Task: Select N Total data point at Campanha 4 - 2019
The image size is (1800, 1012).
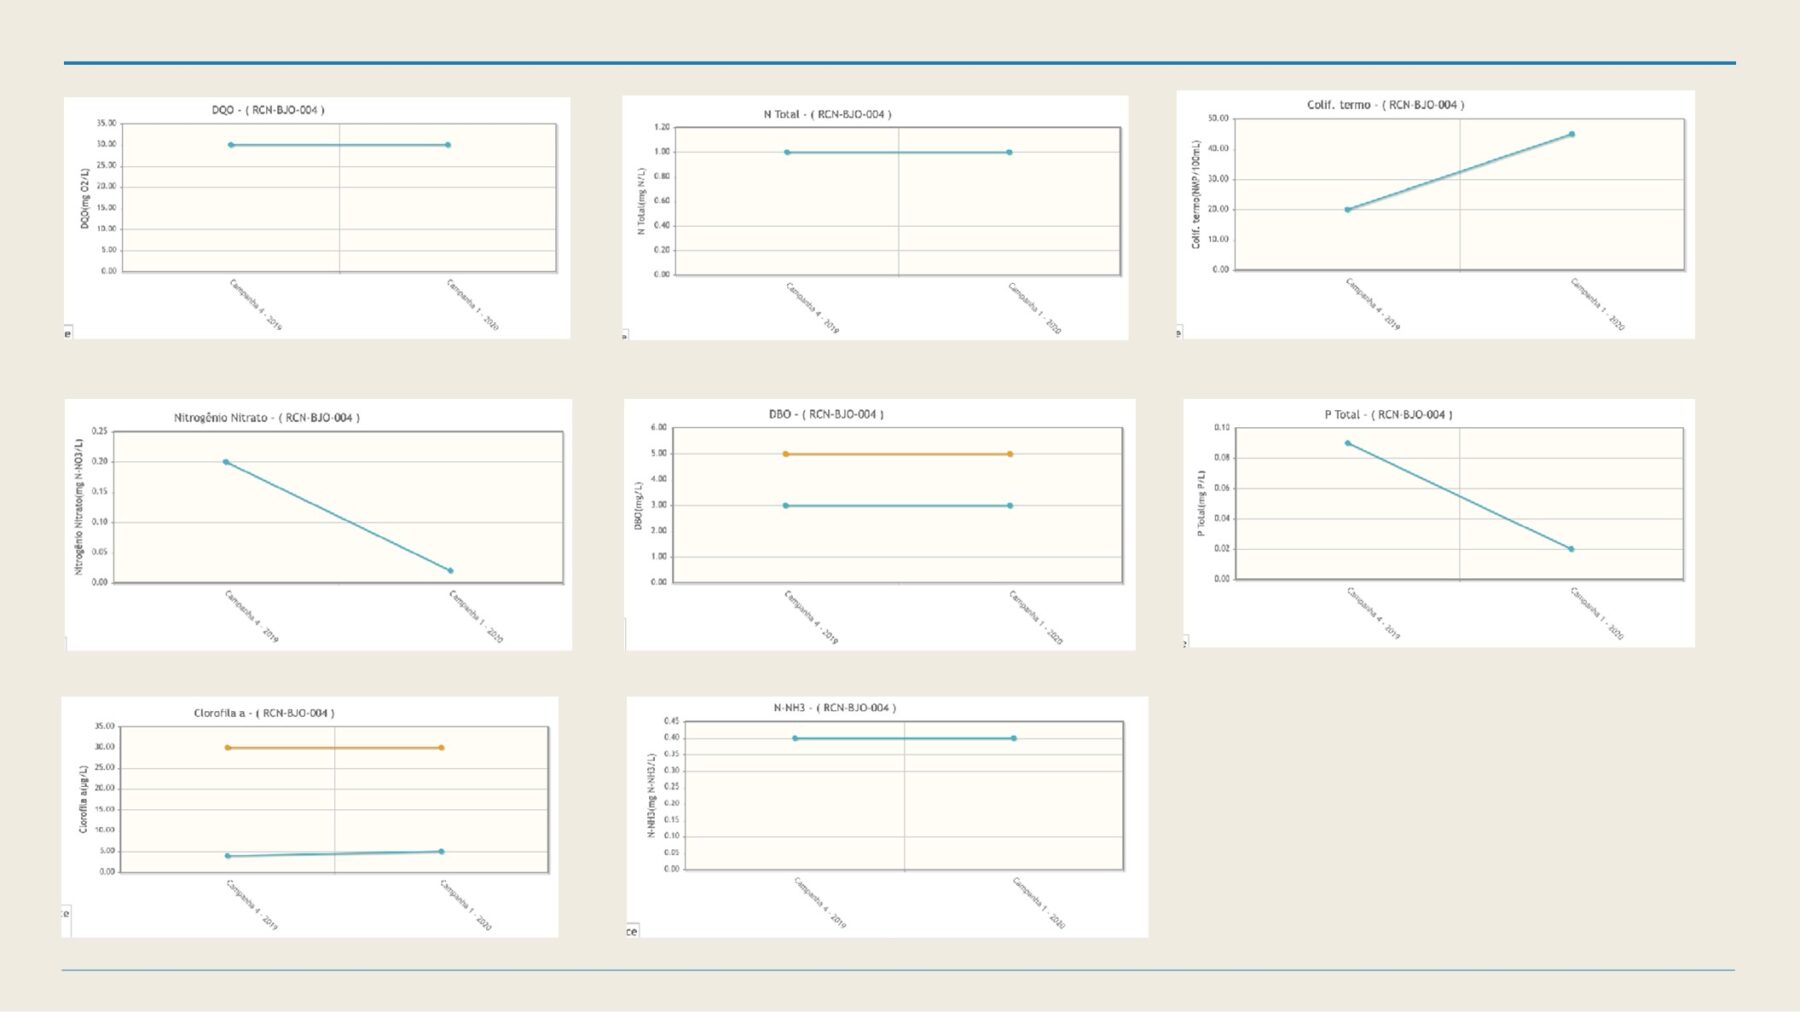Action: click(x=787, y=153)
